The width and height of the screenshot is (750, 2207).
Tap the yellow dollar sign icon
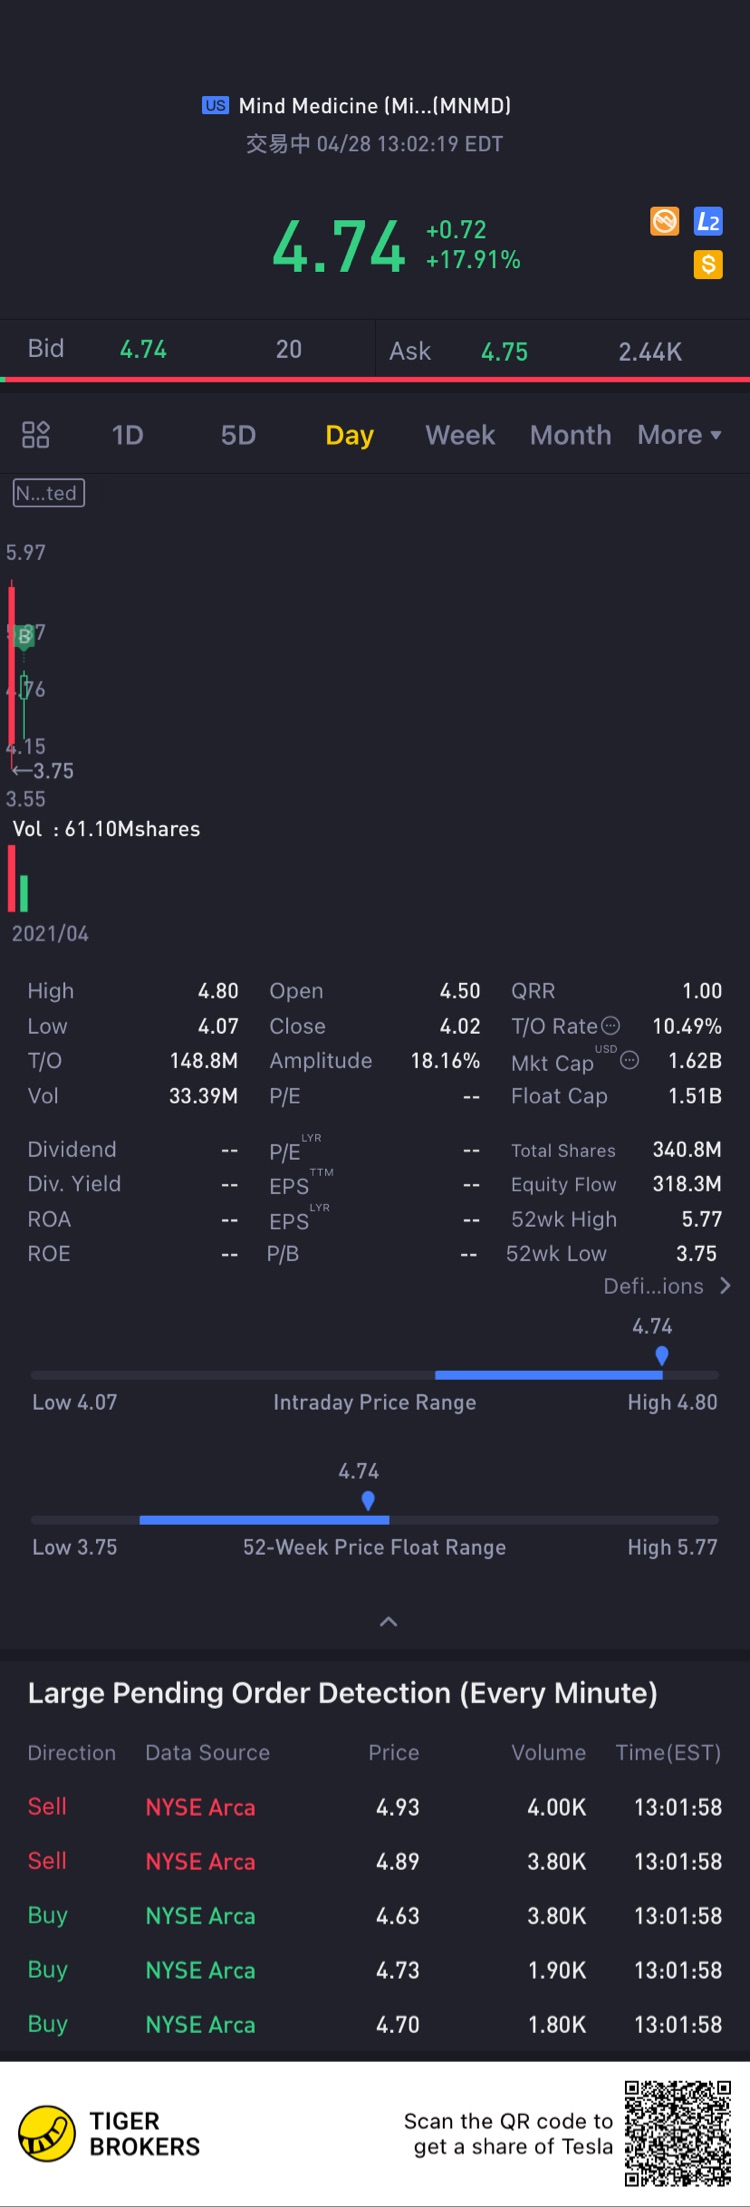click(708, 265)
